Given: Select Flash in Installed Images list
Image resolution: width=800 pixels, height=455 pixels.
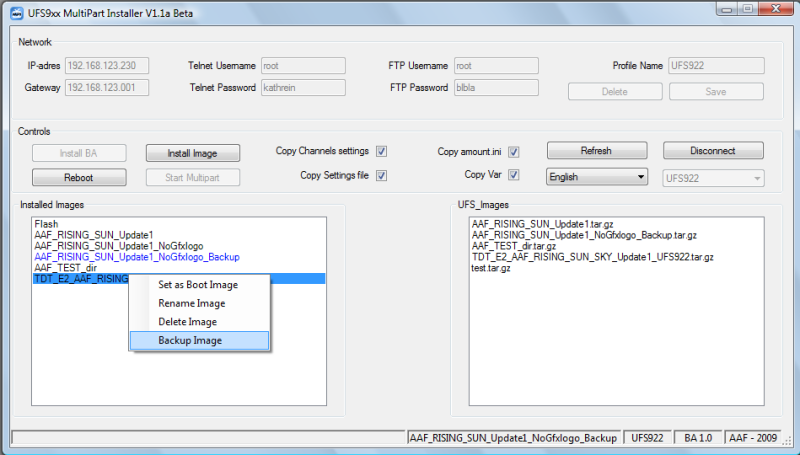Looking at the screenshot, I should (x=45, y=224).
